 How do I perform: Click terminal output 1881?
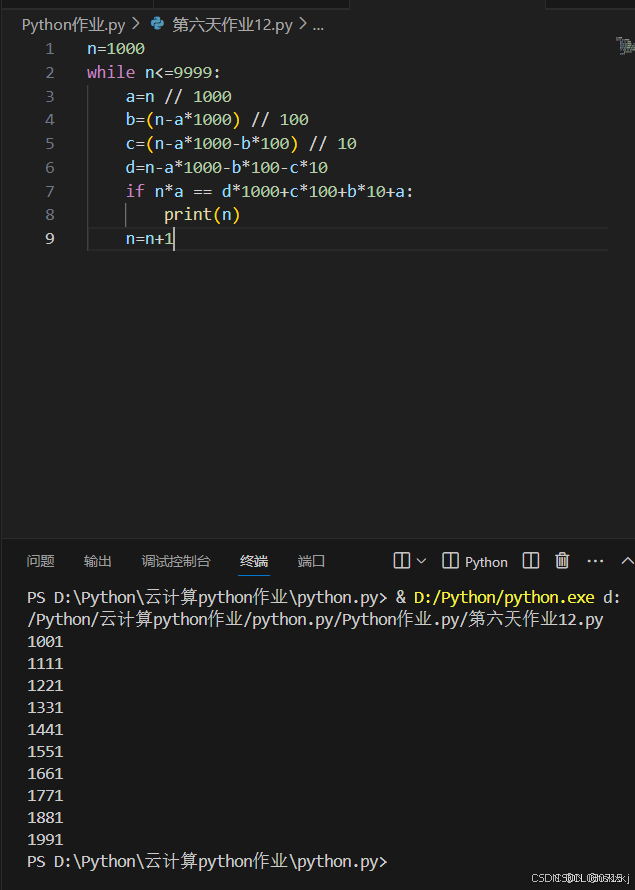point(45,817)
